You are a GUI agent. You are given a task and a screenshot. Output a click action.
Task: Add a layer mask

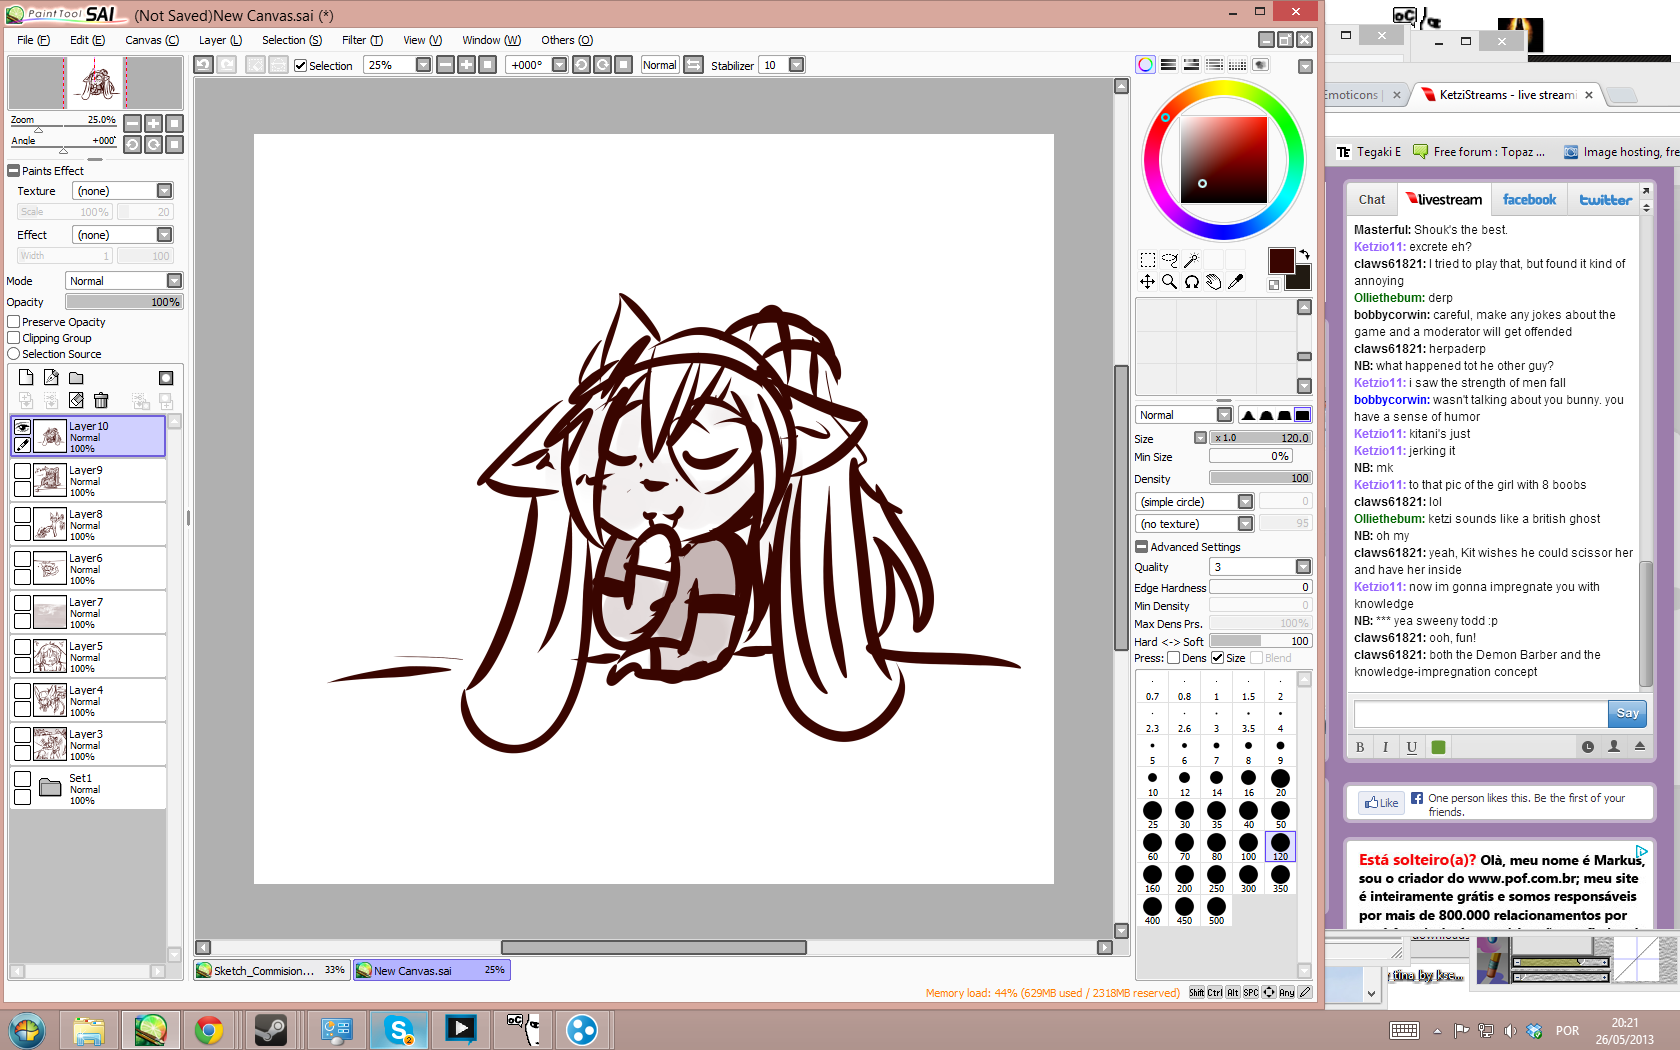tap(166, 377)
